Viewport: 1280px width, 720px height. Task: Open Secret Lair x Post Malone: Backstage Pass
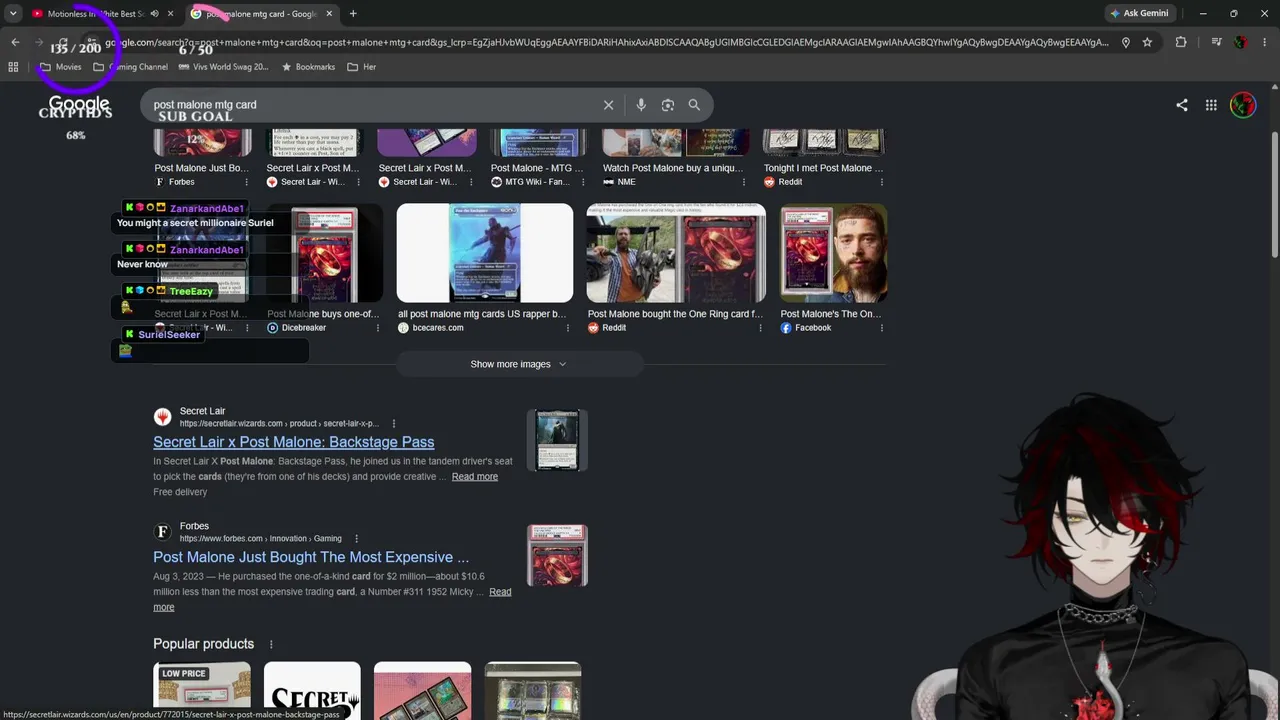point(294,442)
